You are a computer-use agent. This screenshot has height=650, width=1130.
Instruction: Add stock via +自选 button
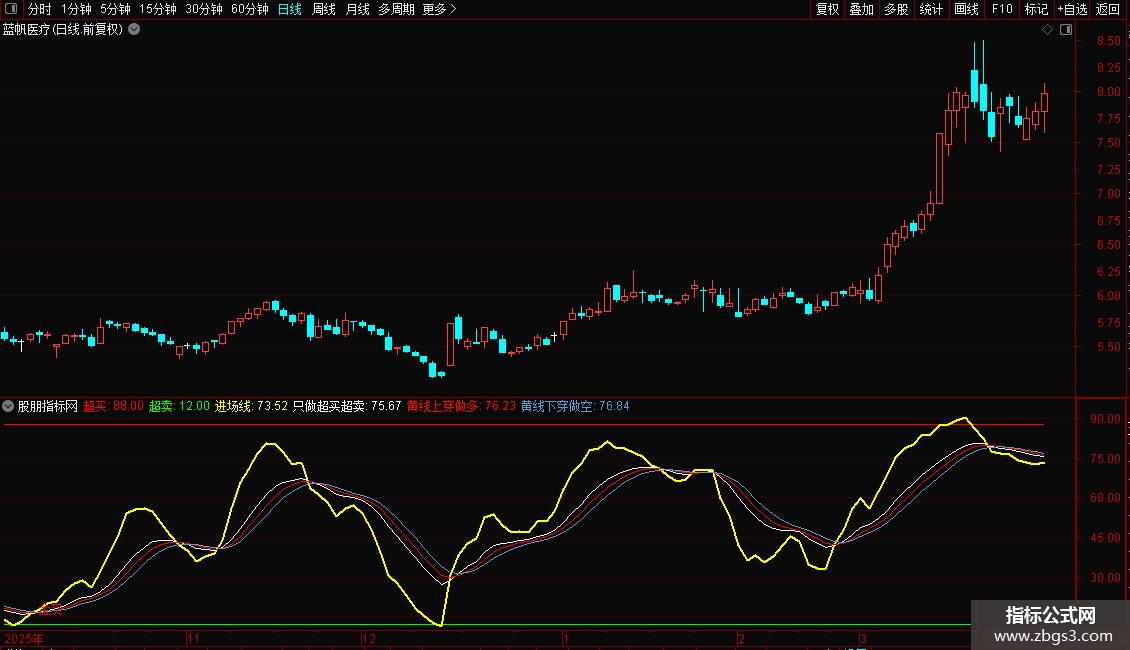pyautogui.click(x=1072, y=9)
